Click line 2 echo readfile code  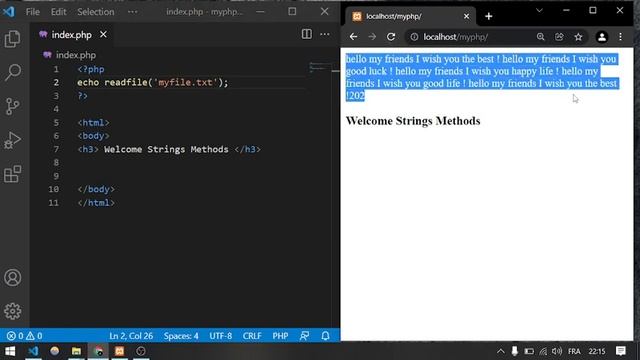click(x=153, y=82)
